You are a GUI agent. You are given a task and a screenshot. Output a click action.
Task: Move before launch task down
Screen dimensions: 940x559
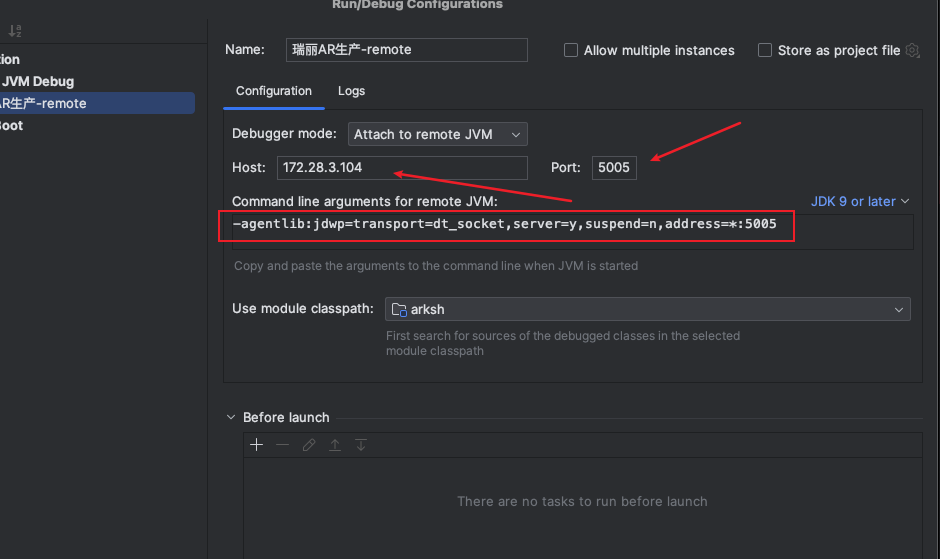tap(361, 445)
